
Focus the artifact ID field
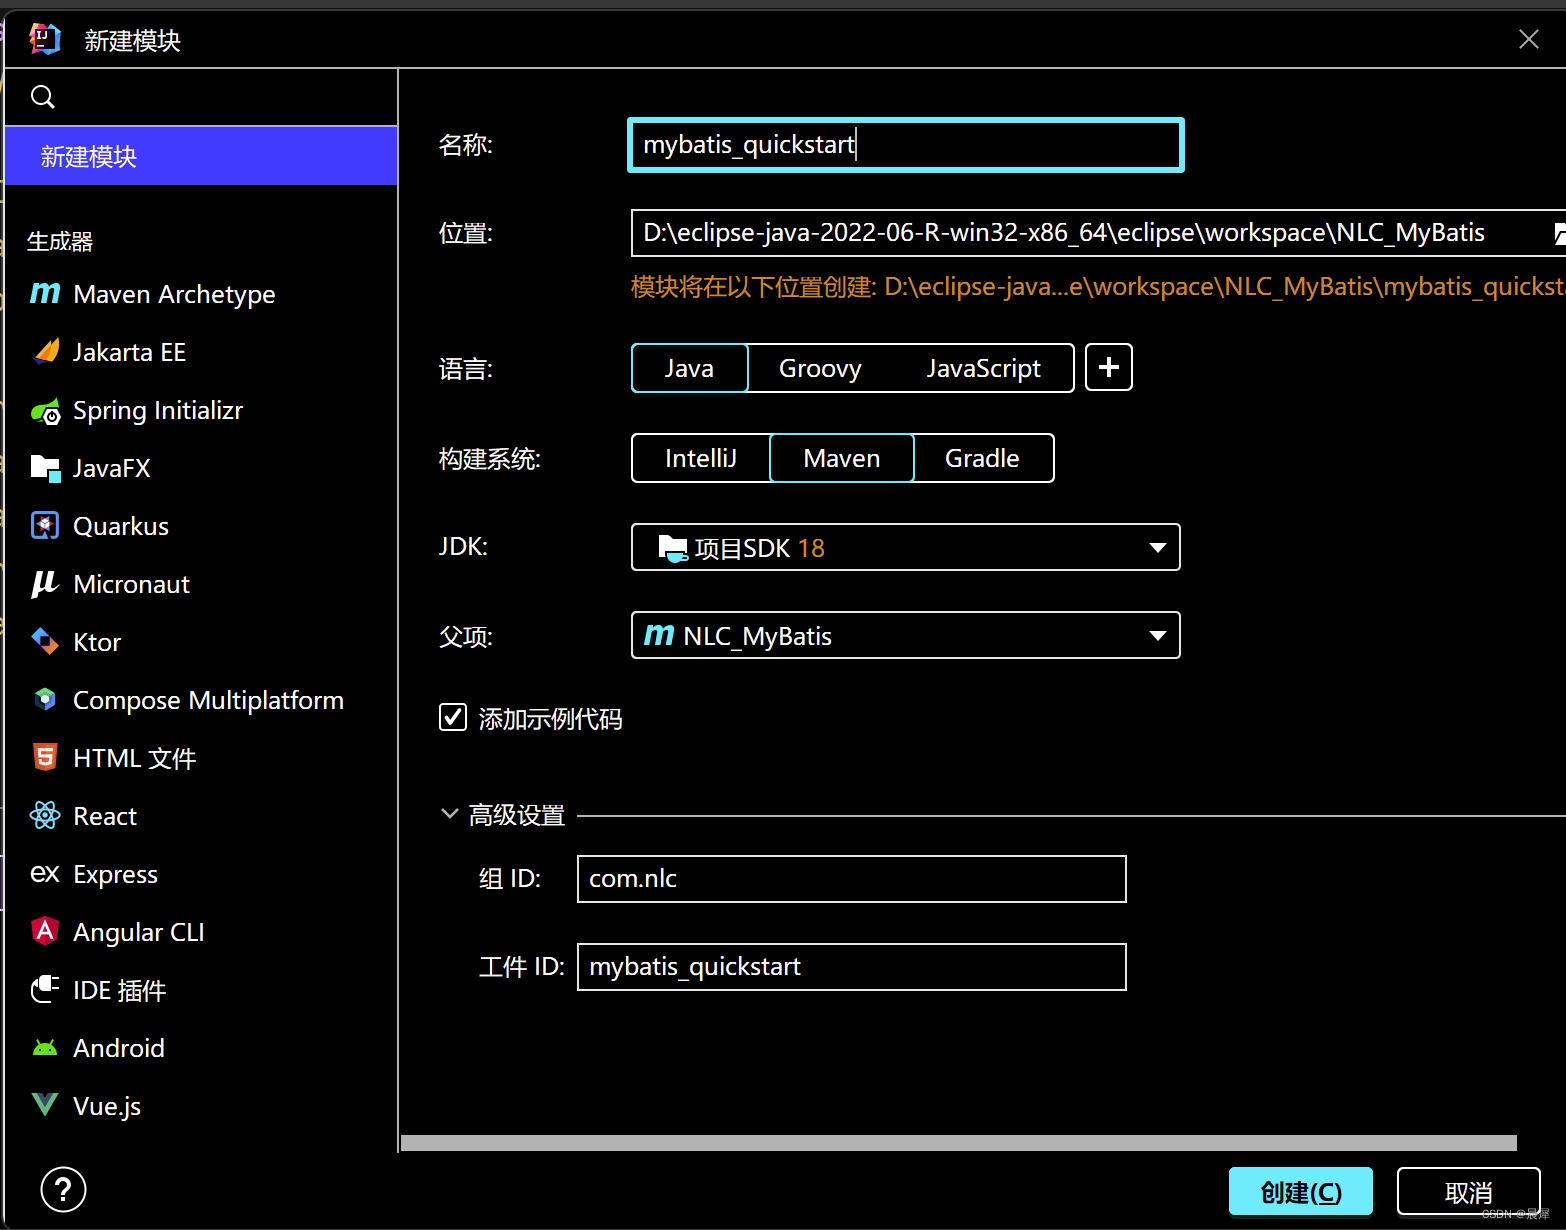point(852,967)
